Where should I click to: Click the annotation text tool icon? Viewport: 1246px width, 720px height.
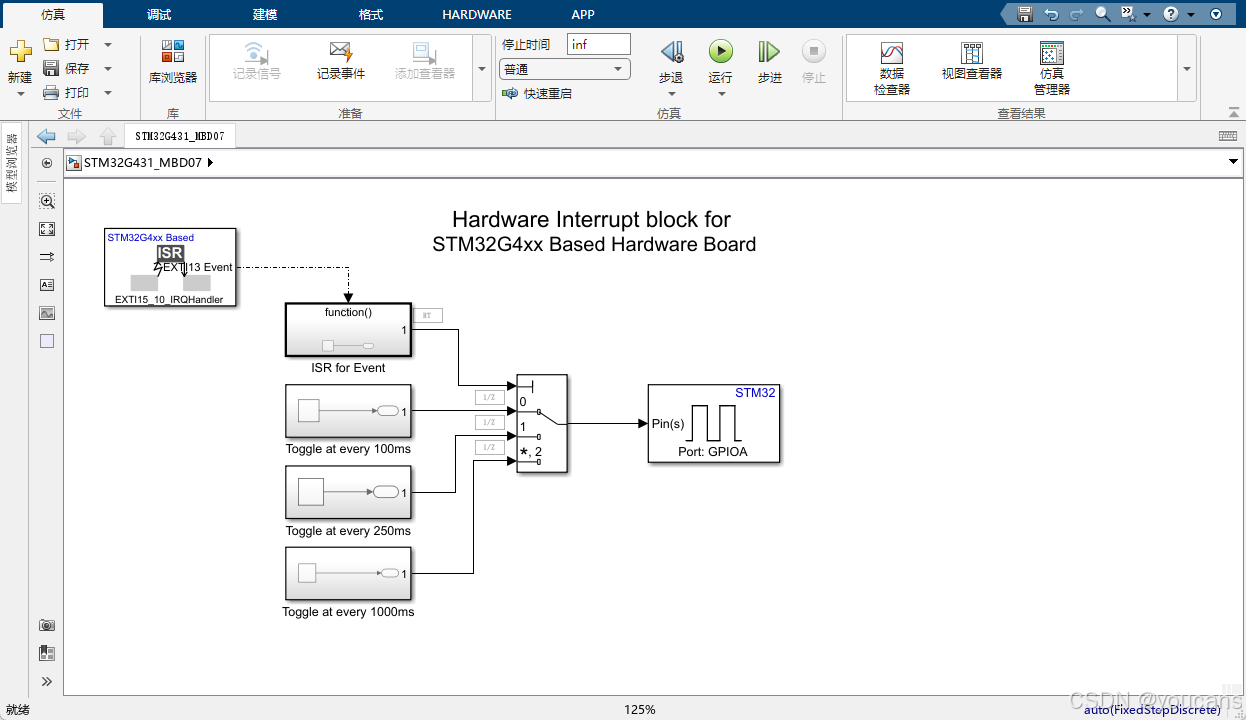(x=47, y=285)
